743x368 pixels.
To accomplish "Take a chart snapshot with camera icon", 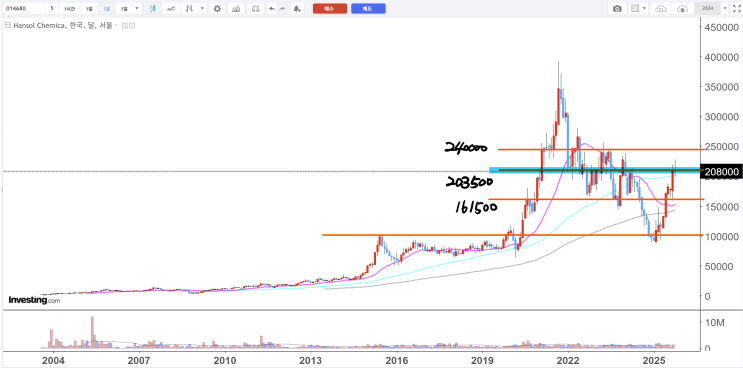I will 617,9.
